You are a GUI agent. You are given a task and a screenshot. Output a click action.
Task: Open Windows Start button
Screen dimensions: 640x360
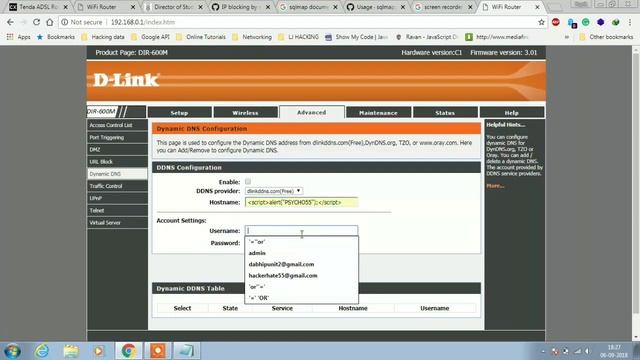click(x=12, y=351)
